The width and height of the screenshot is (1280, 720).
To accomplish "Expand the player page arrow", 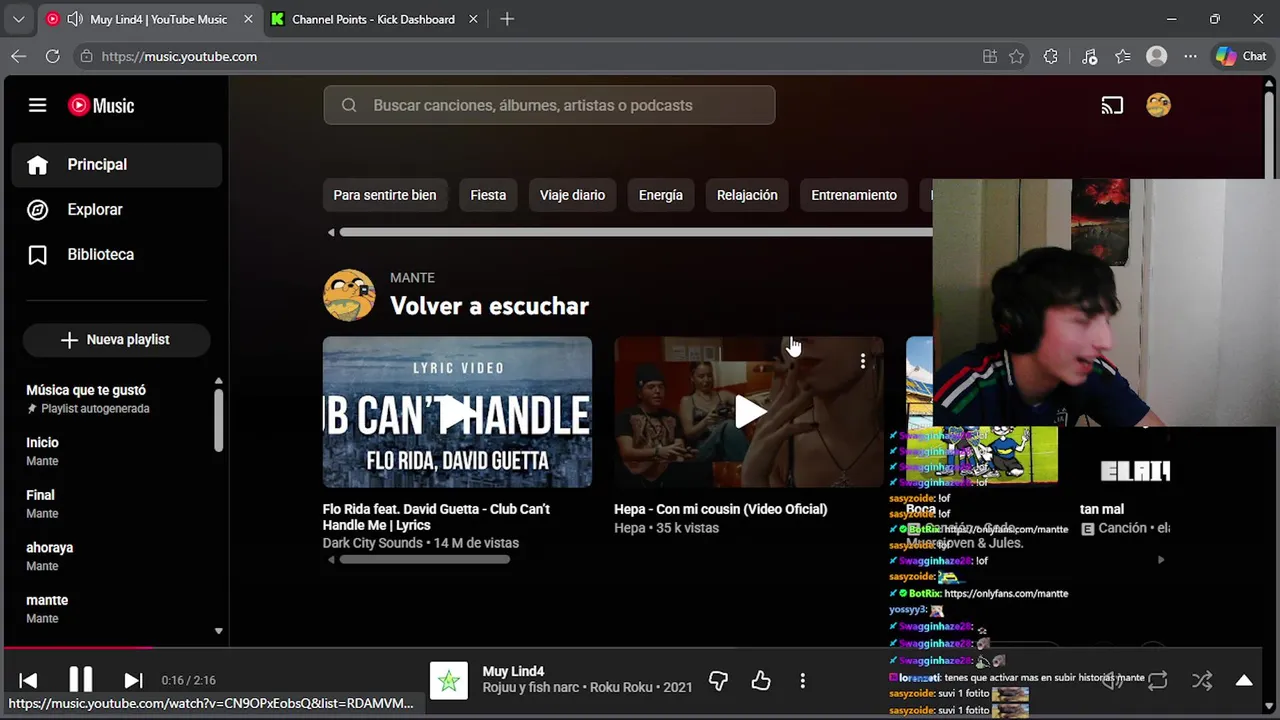I will [1244, 681].
